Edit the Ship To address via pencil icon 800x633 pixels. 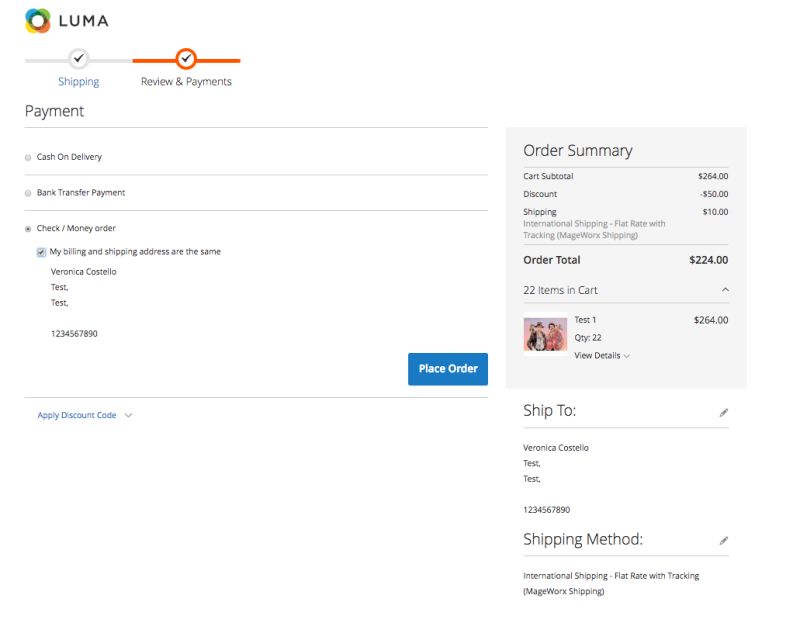click(723, 412)
